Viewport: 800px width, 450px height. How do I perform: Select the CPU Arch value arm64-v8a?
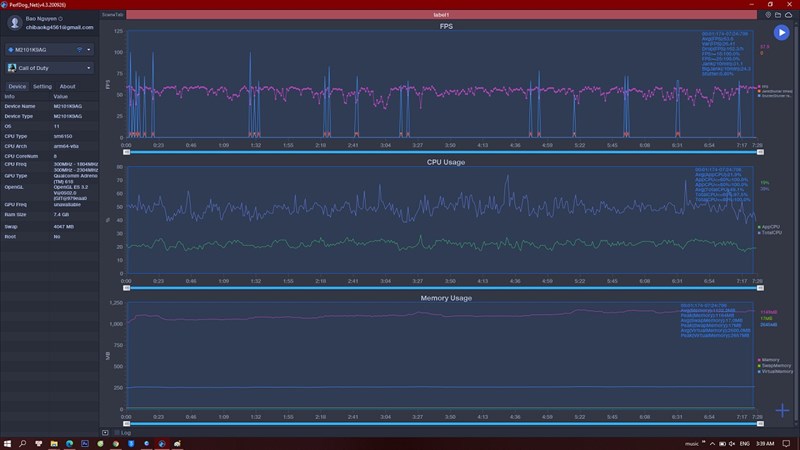66,146
